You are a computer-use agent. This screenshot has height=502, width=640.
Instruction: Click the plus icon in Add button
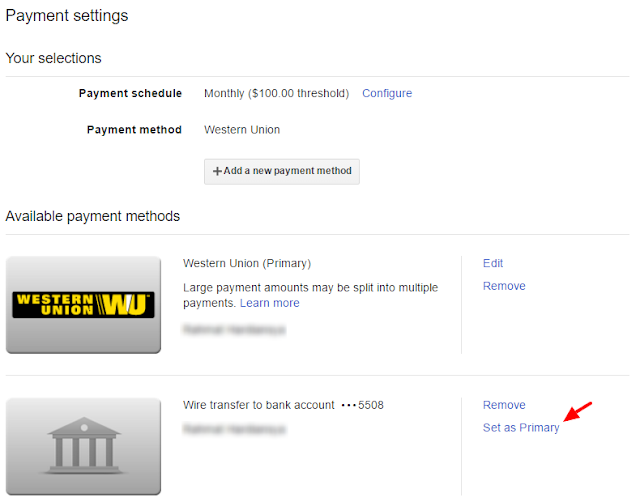[217, 171]
